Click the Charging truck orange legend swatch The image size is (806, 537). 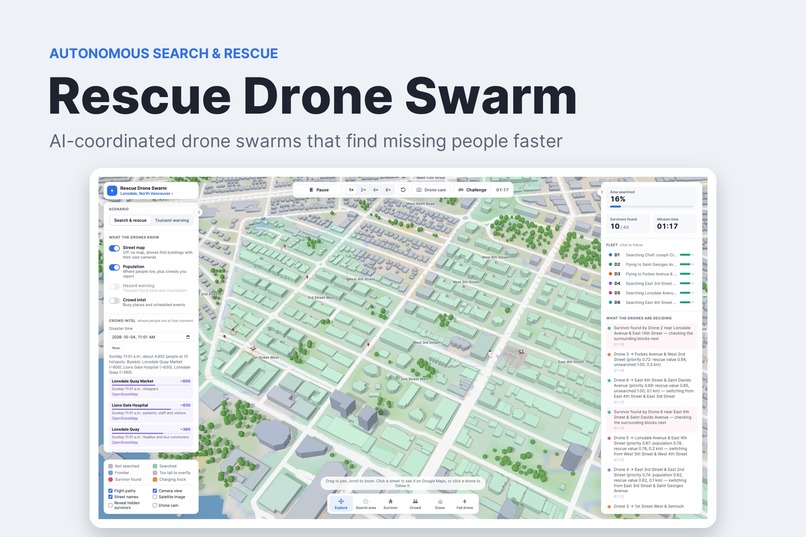point(155,479)
